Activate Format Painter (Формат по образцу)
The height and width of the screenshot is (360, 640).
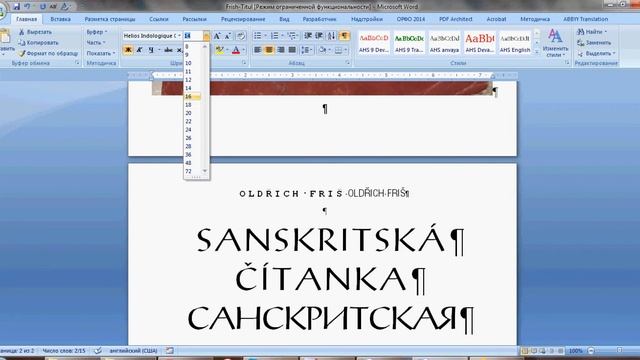pyautogui.click(x=48, y=53)
